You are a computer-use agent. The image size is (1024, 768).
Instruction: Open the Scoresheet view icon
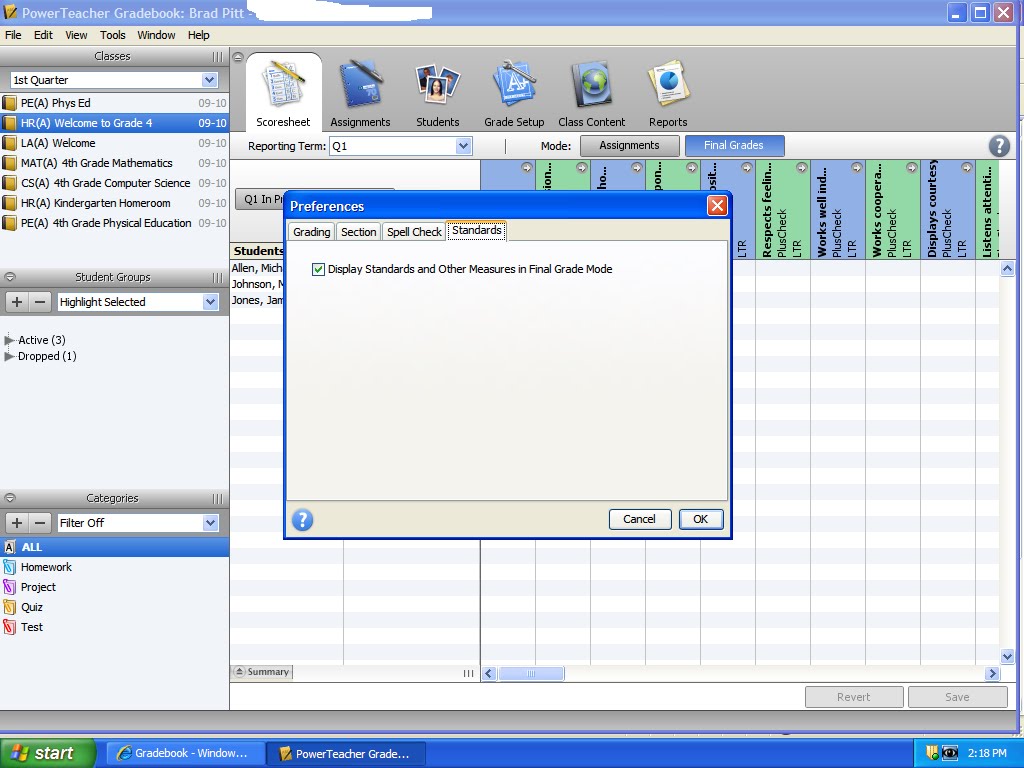[283, 84]
